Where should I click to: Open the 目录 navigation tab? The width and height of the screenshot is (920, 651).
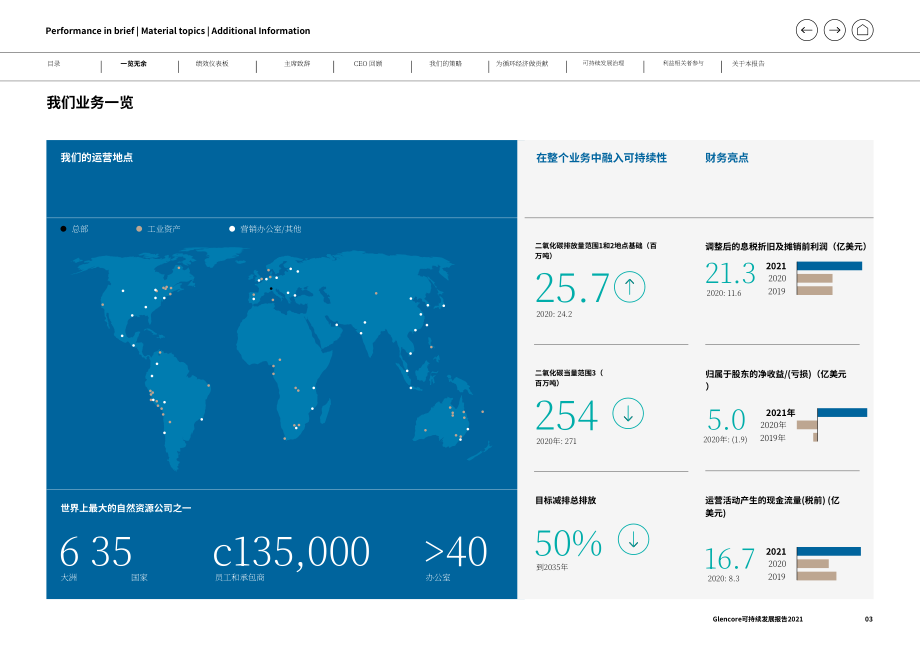click(54, 63)
